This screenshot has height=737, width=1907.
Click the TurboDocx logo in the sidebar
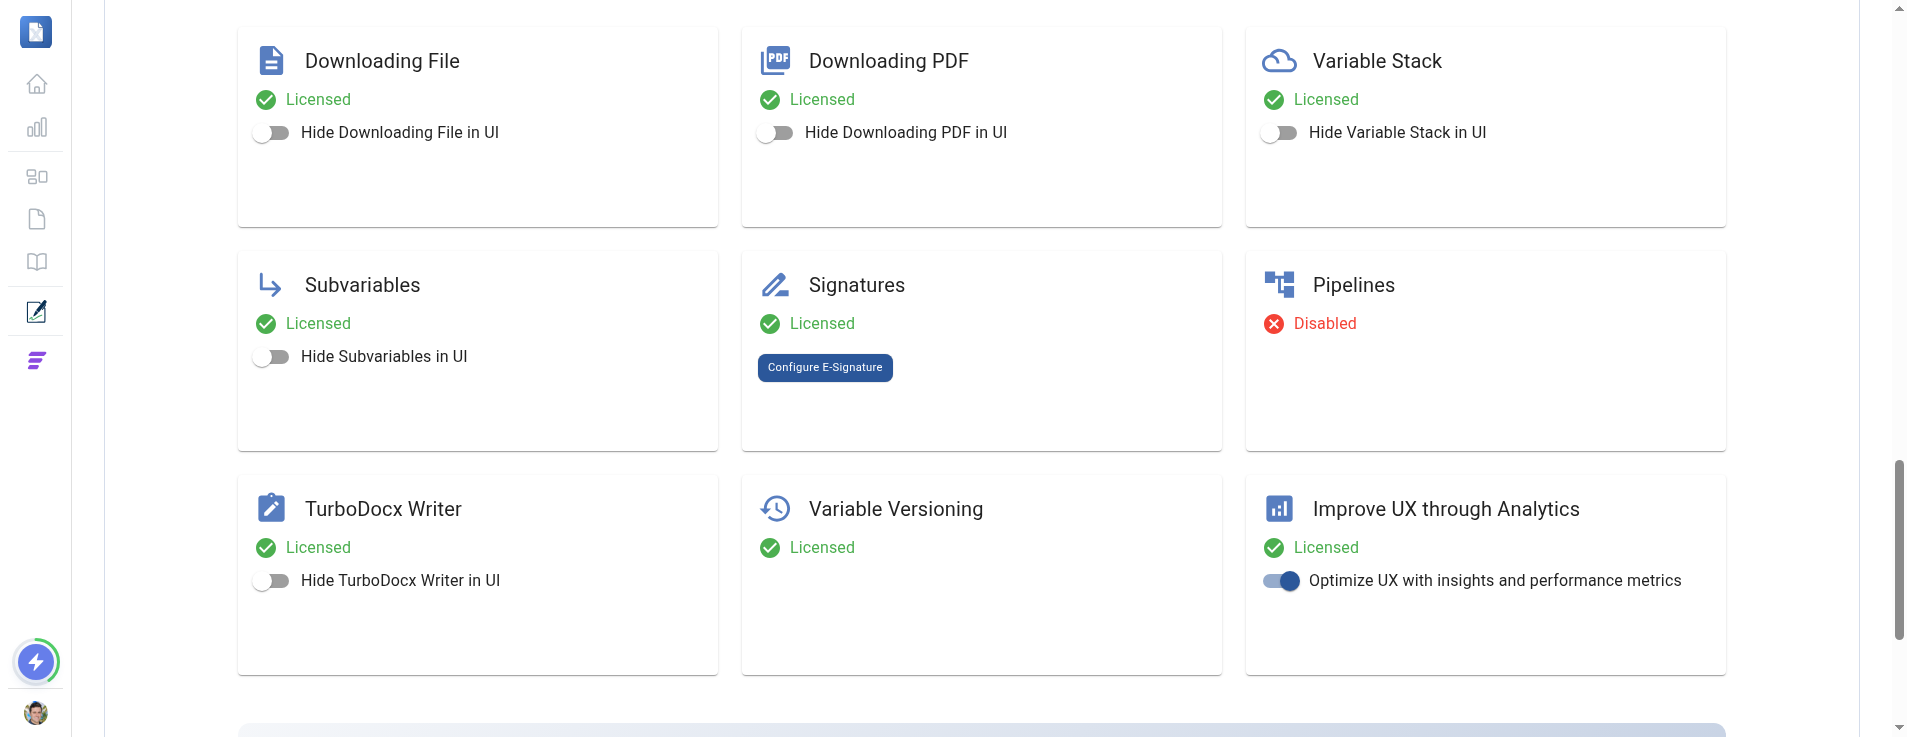click(x=36, y=32)
